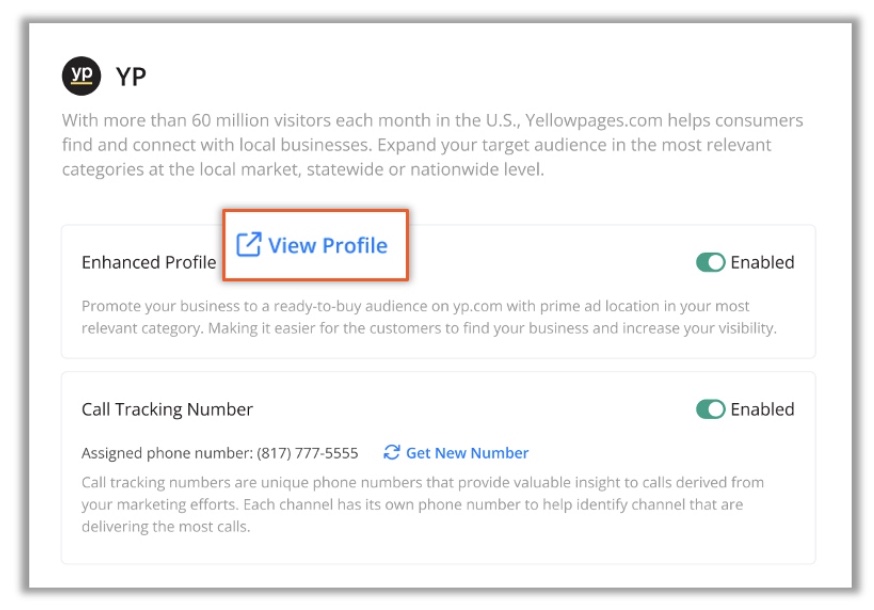Click the call tracking numbers explanation text
874x610 pixels.
(x=423, y=504)
